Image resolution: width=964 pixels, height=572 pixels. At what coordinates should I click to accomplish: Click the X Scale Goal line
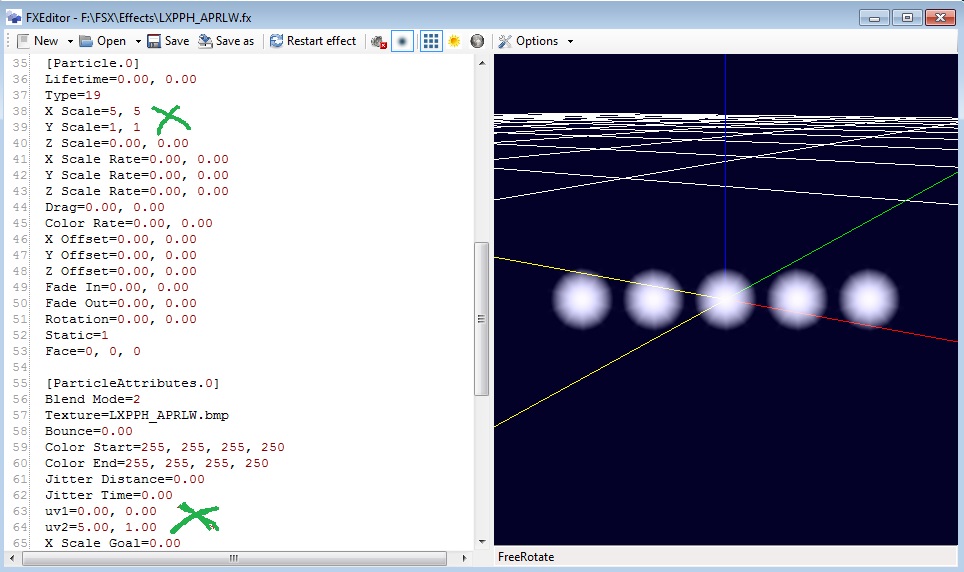coord(113,543)
